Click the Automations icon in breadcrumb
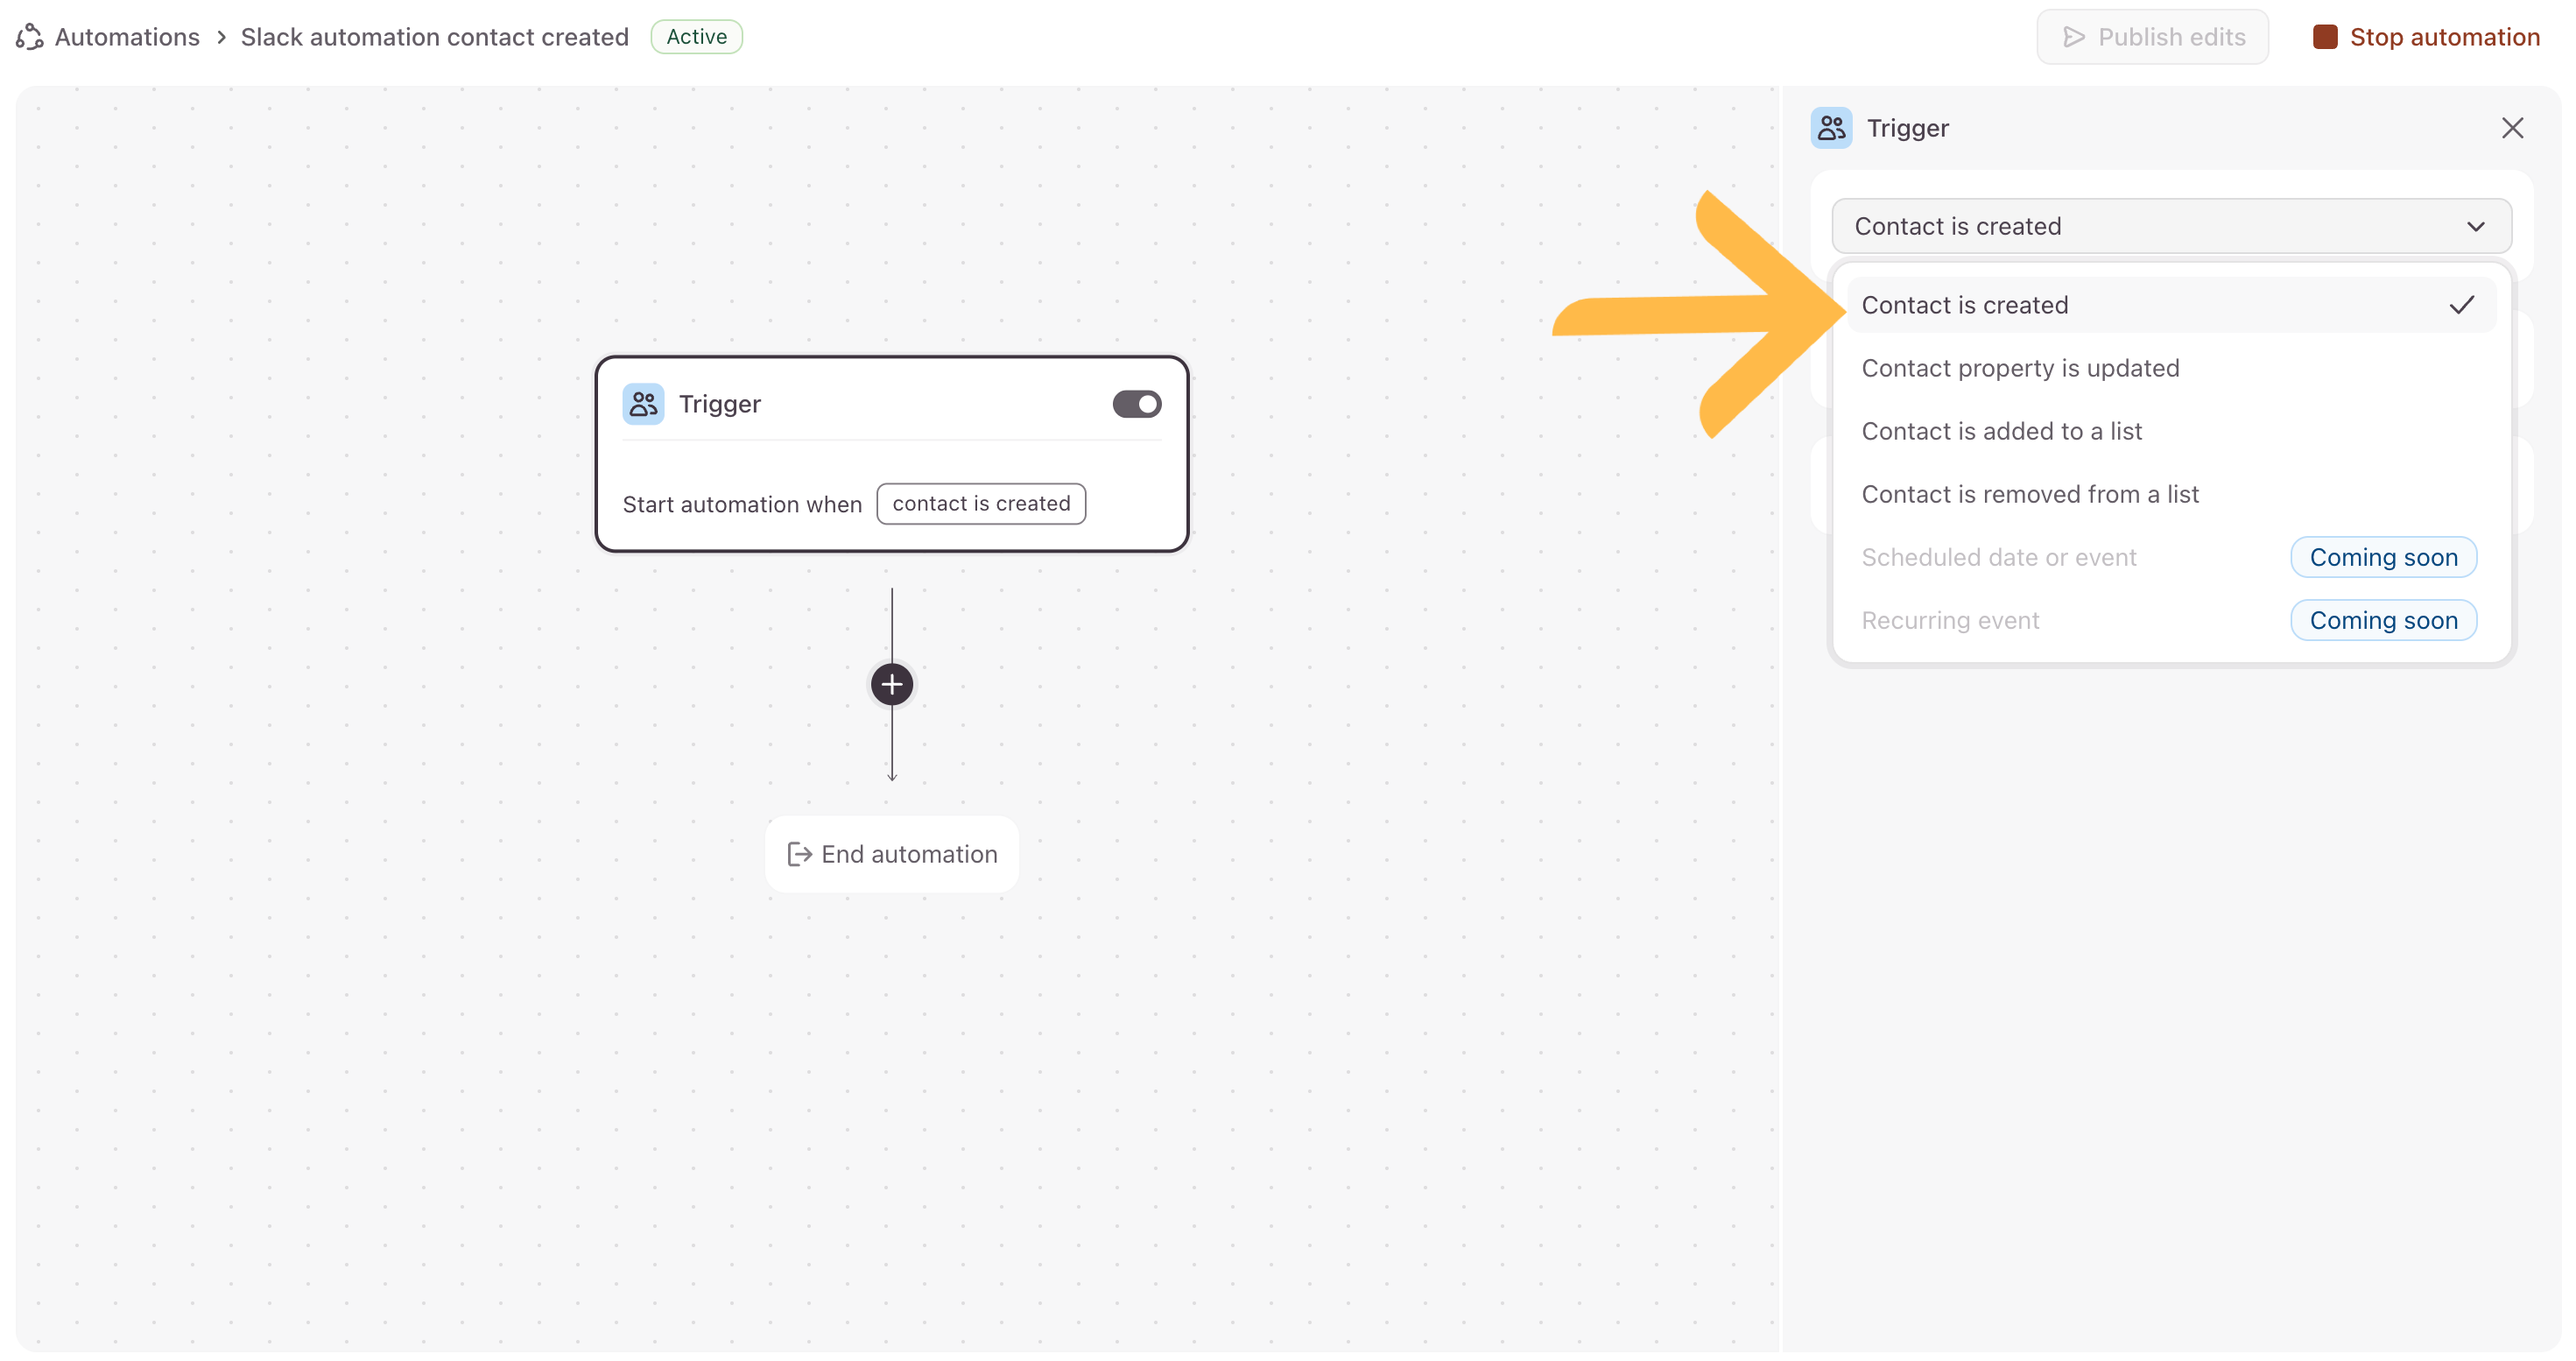This screenshot has width=2576, height=1361. click(x=30, y=37)
